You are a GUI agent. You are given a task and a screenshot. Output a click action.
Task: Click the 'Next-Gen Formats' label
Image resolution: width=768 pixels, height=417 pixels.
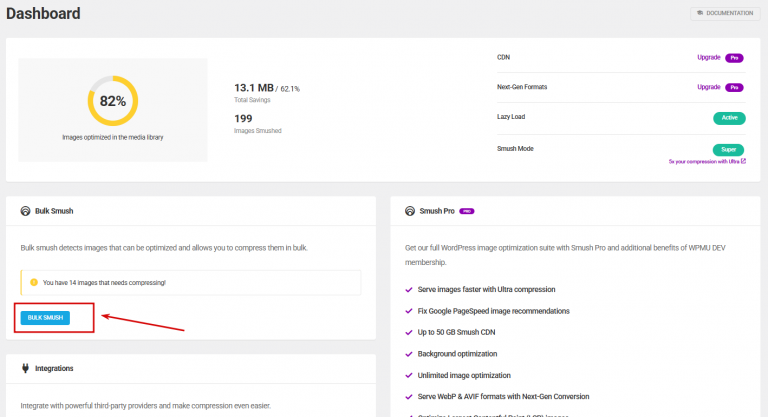[522, 87]
